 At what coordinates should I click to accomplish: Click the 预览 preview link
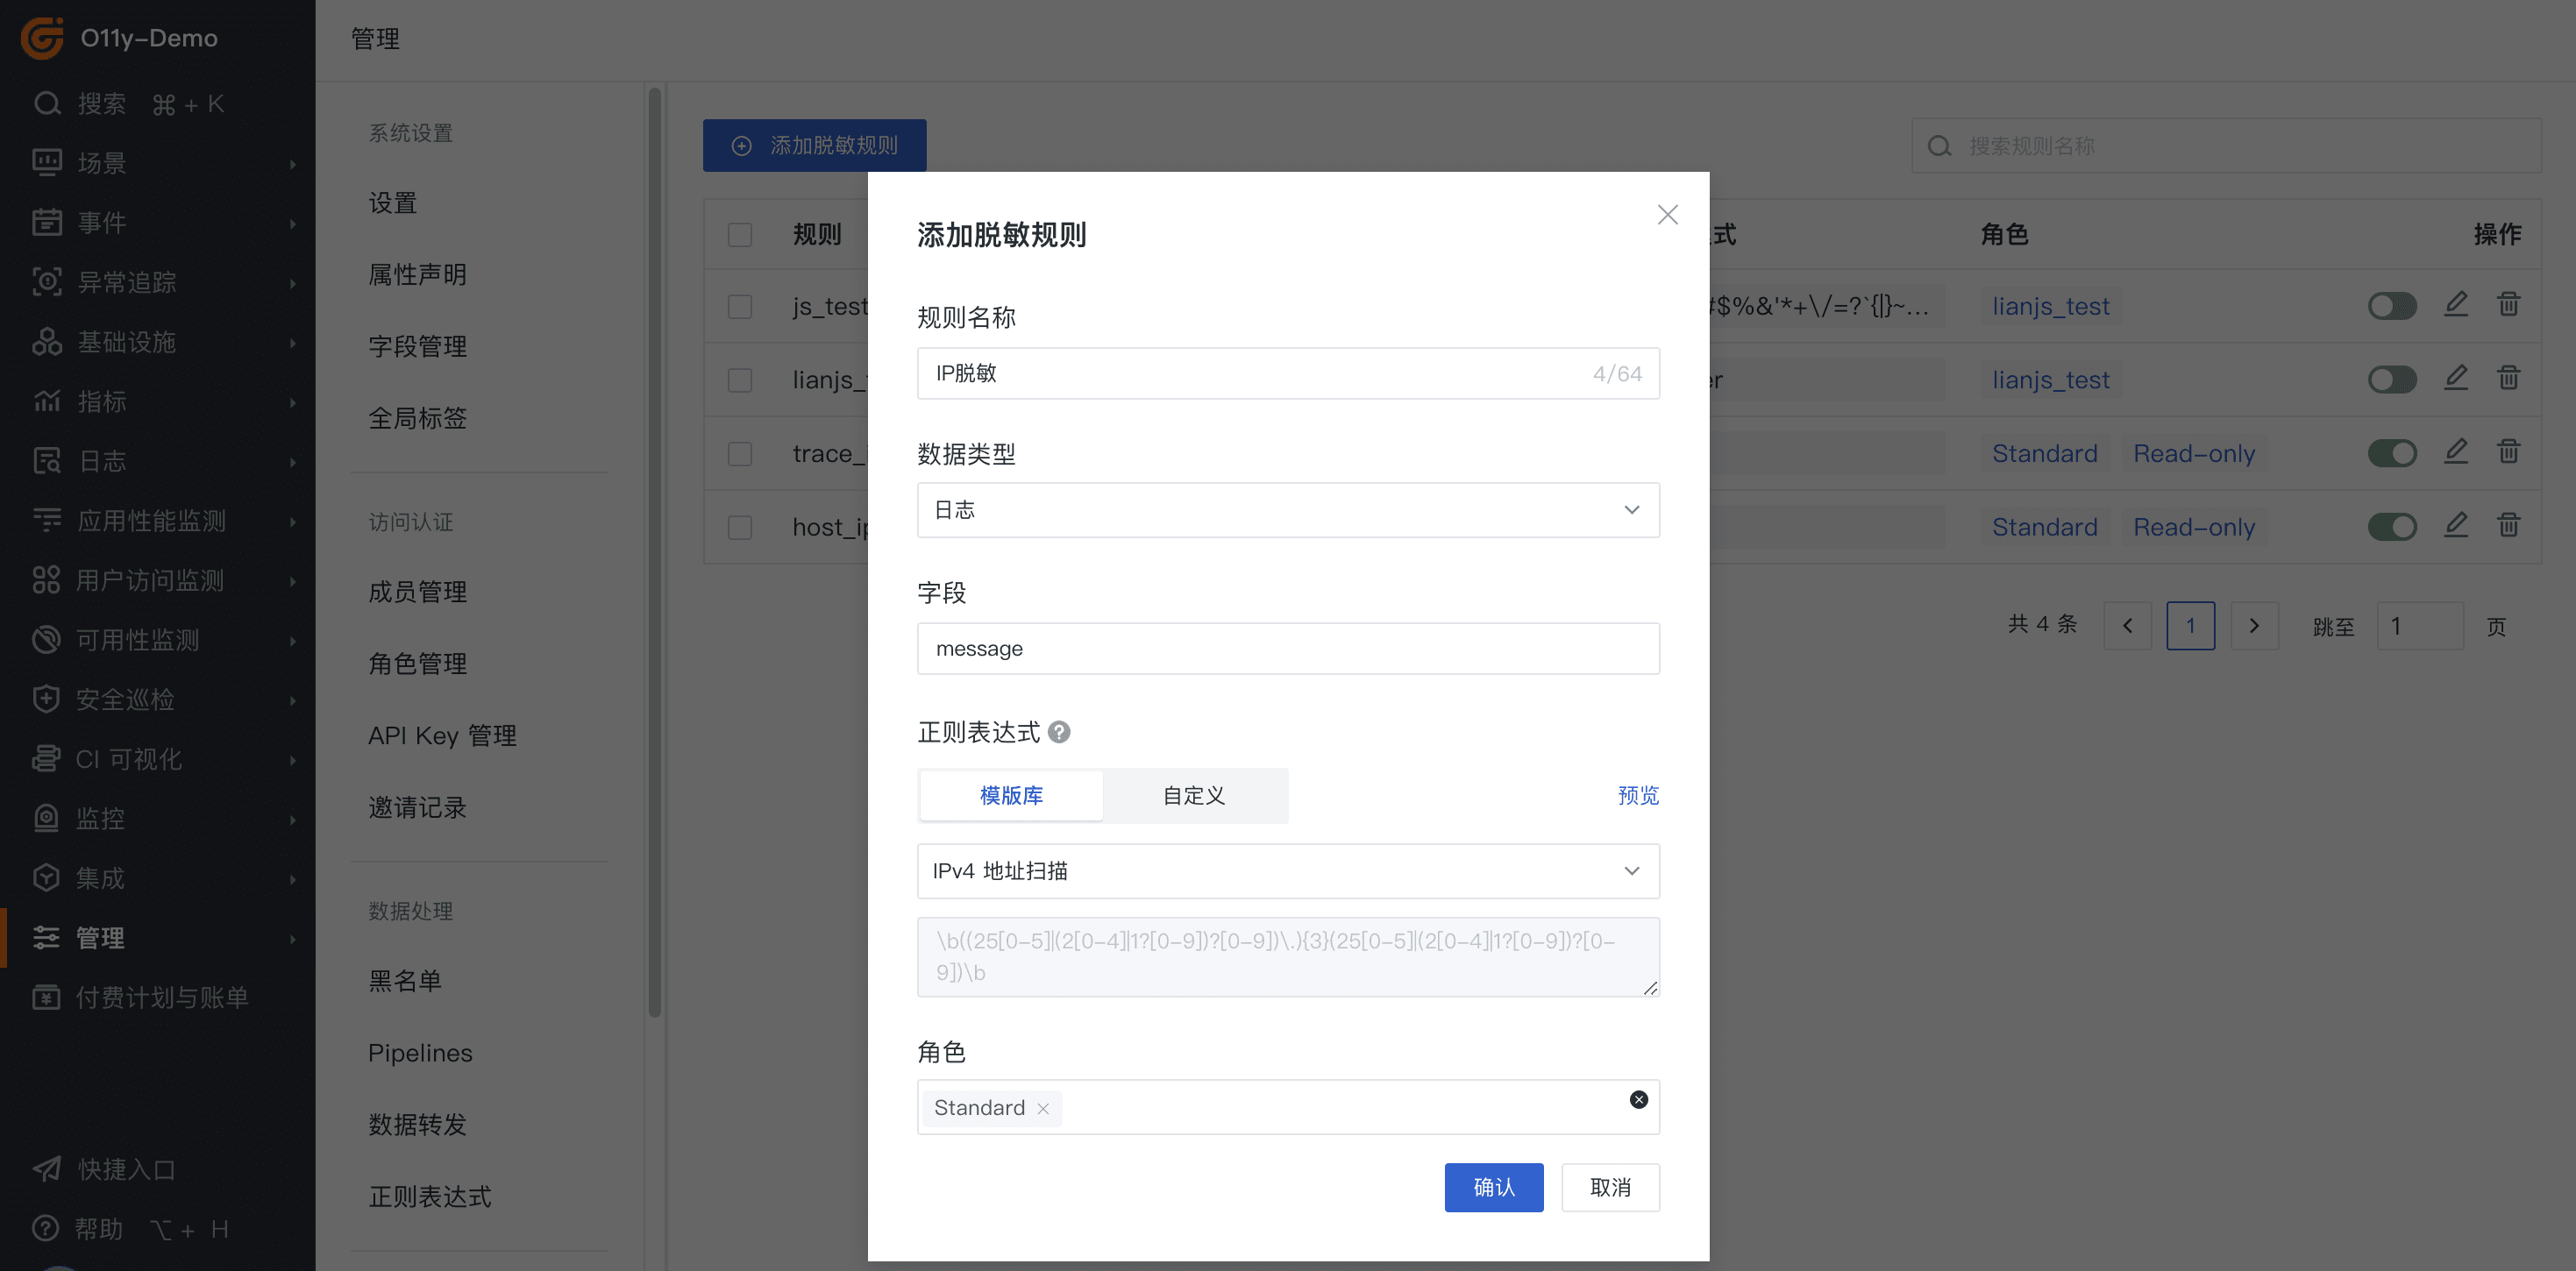click(1638, 796)
